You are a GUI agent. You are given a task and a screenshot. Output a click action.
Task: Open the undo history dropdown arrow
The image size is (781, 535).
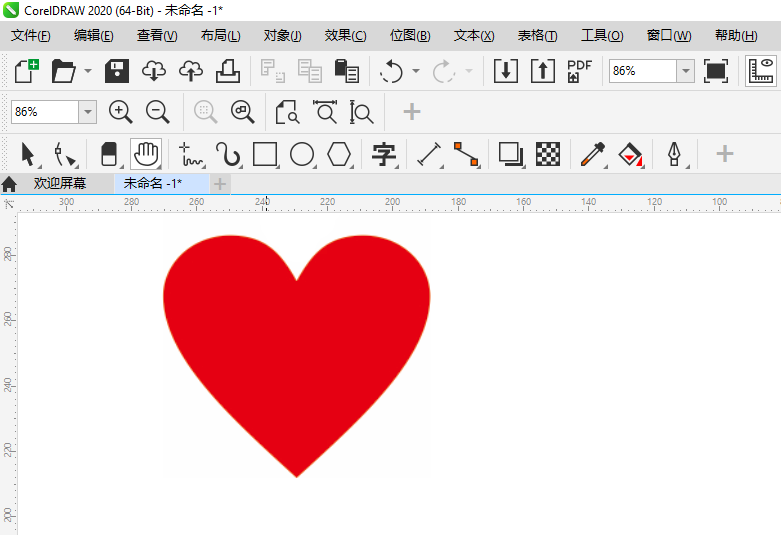[415, 71]
